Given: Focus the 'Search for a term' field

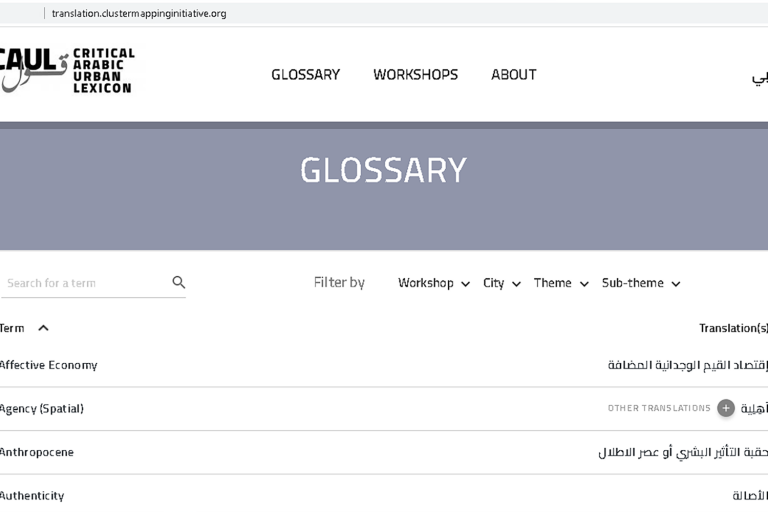Looking at the screenshot, I should coord(85,283).
